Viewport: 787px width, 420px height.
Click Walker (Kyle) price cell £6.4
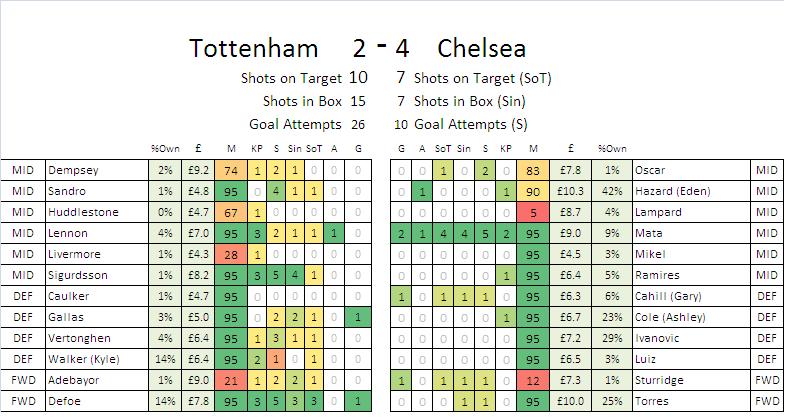(x=198, y=359)
